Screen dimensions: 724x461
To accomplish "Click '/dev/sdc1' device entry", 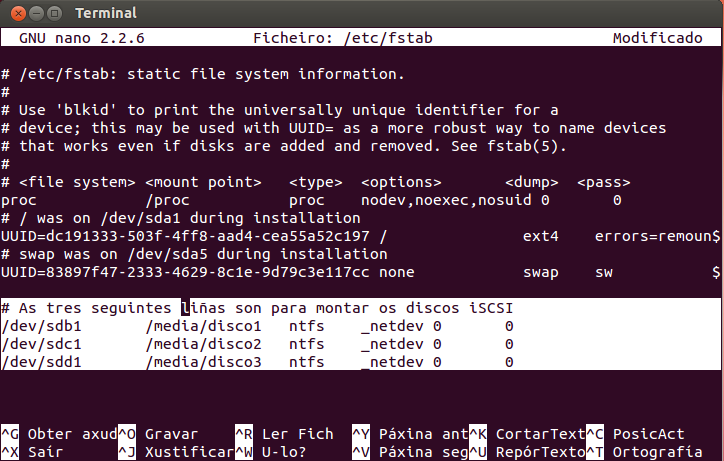I will (41, 344).
